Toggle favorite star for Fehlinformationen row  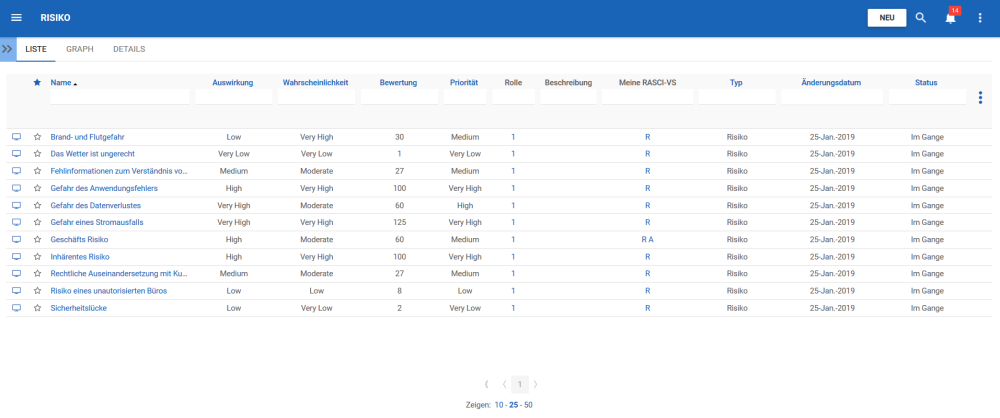pos(37,171)
